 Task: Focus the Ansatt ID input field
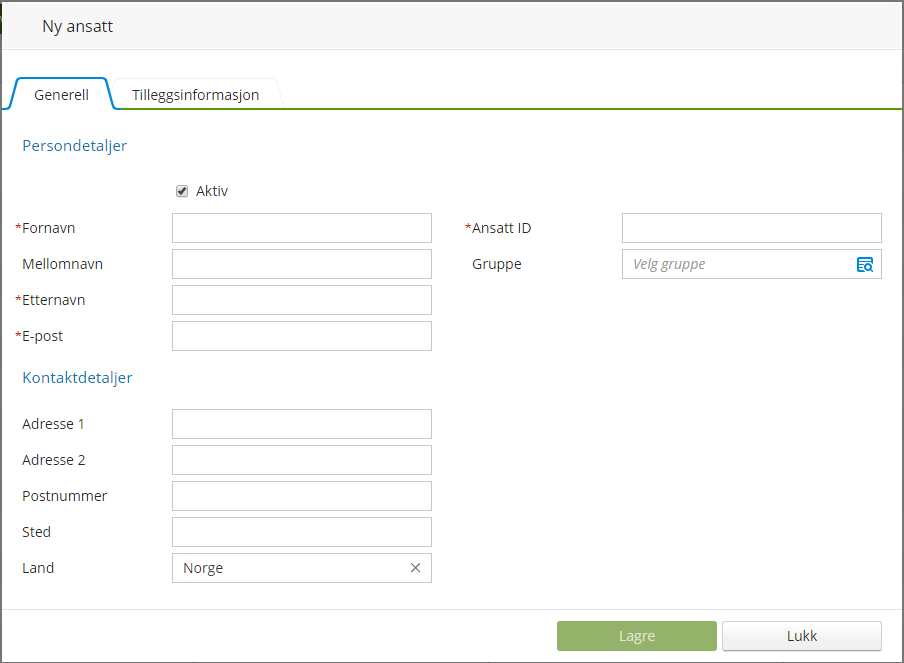(x=751, y=228)
